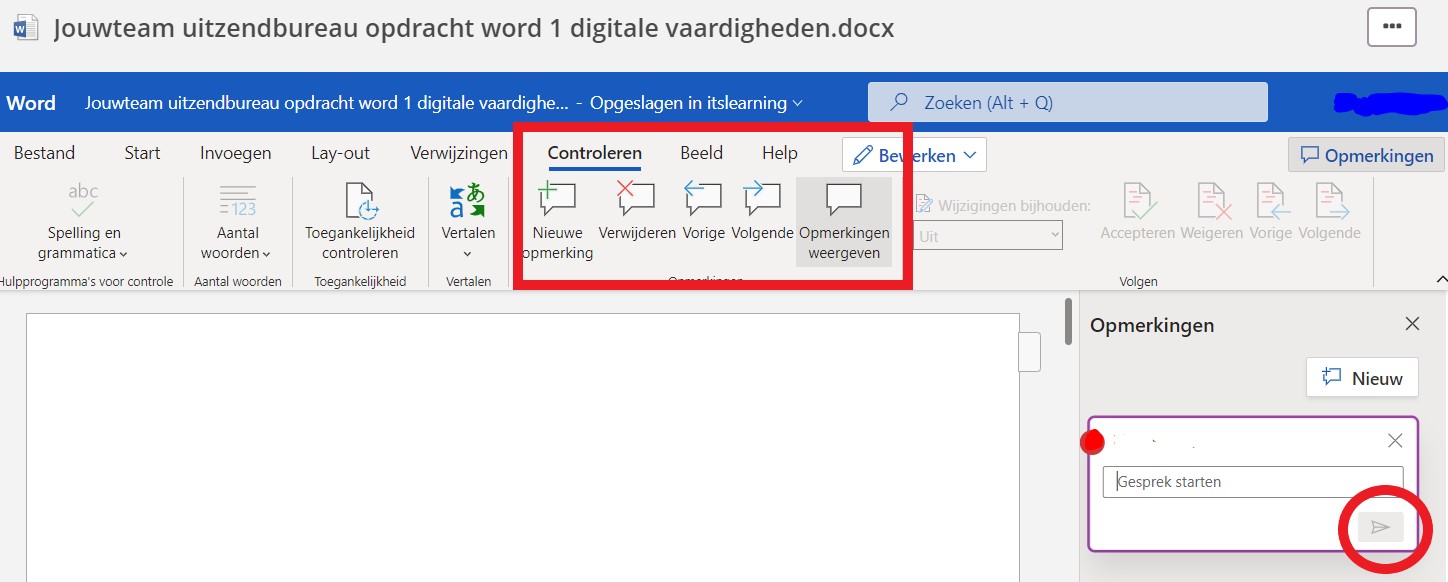Click the Nieuwe opmerking icon
This screenshot has height=582, width=1448.
pos(557,198)
